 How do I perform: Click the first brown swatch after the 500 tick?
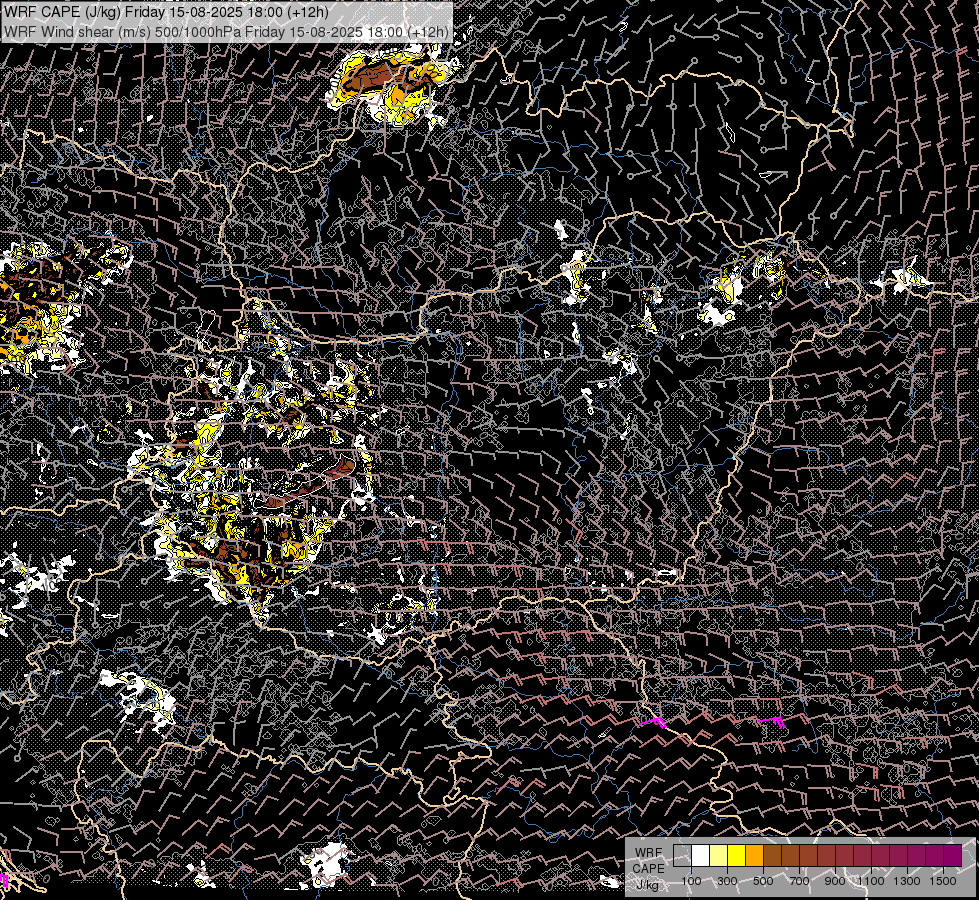coord(772,855)
